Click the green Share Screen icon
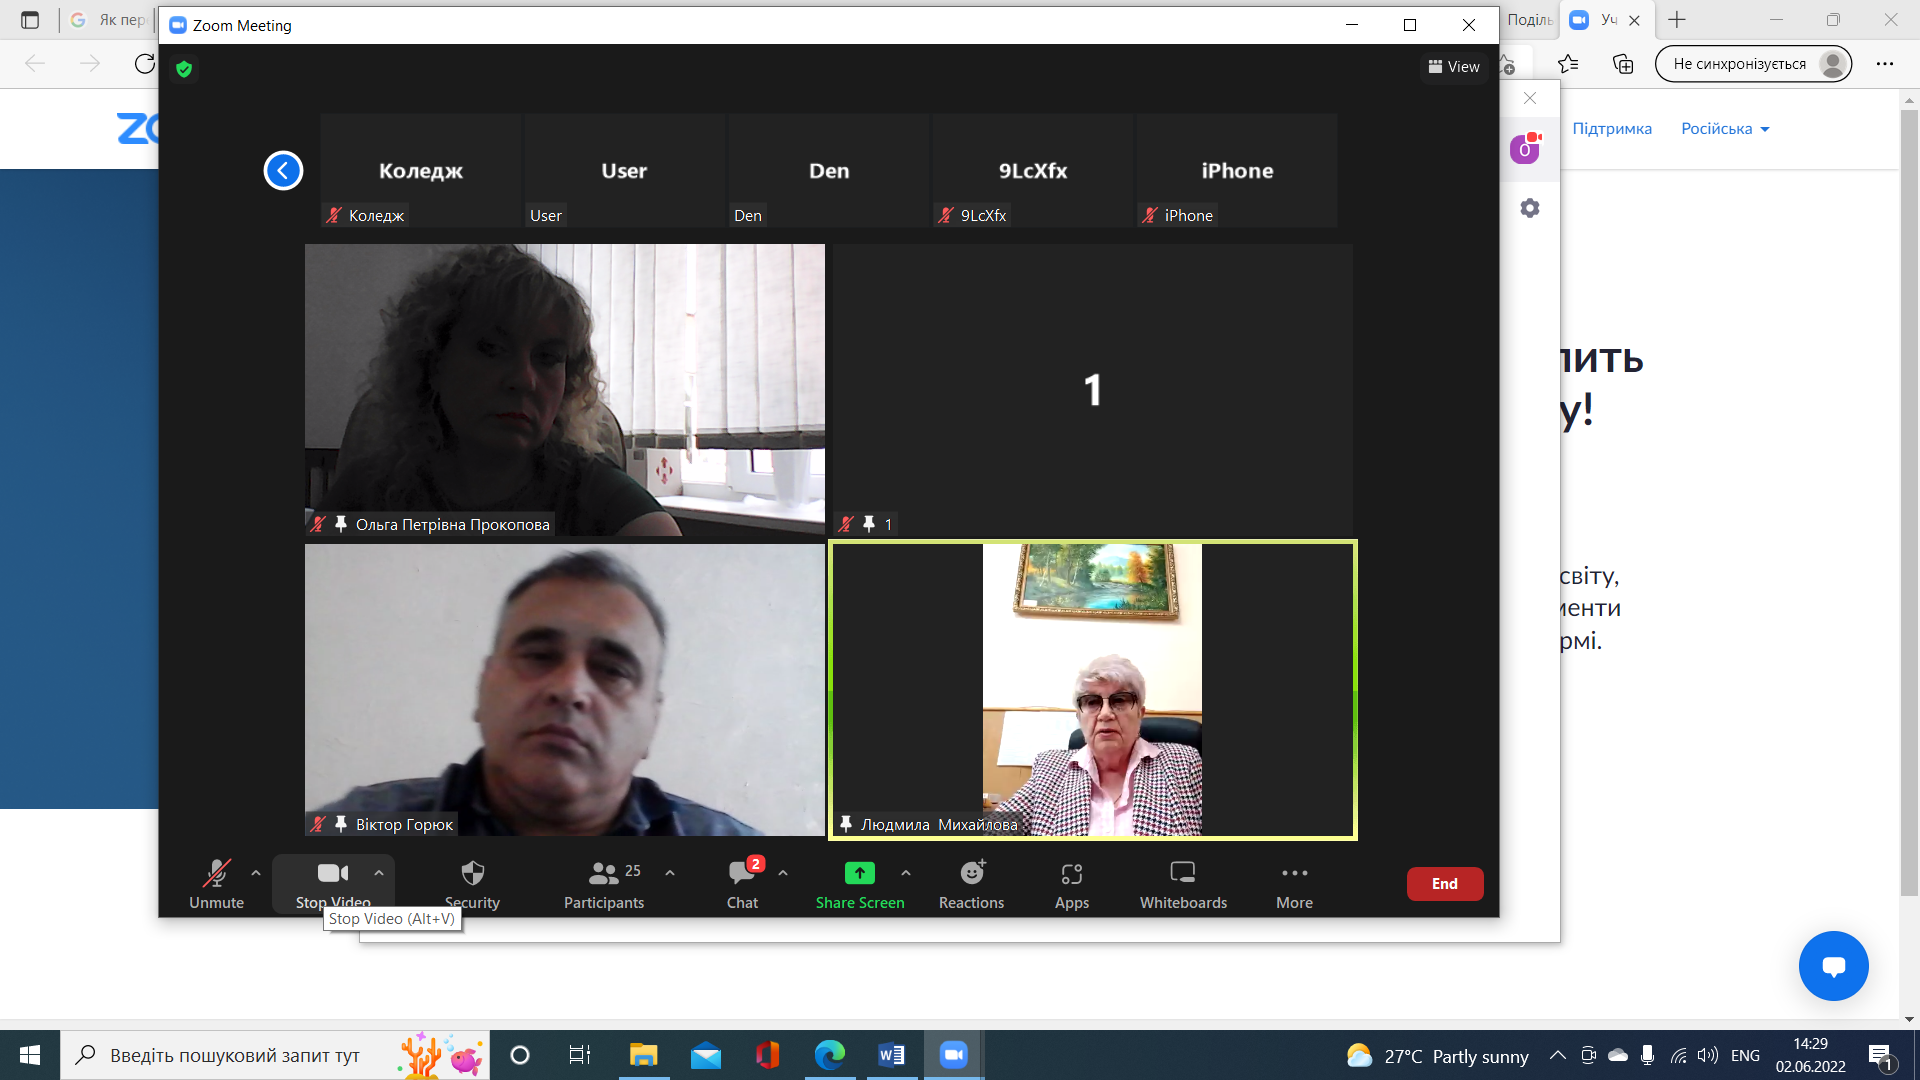 (x=859, y=873)
